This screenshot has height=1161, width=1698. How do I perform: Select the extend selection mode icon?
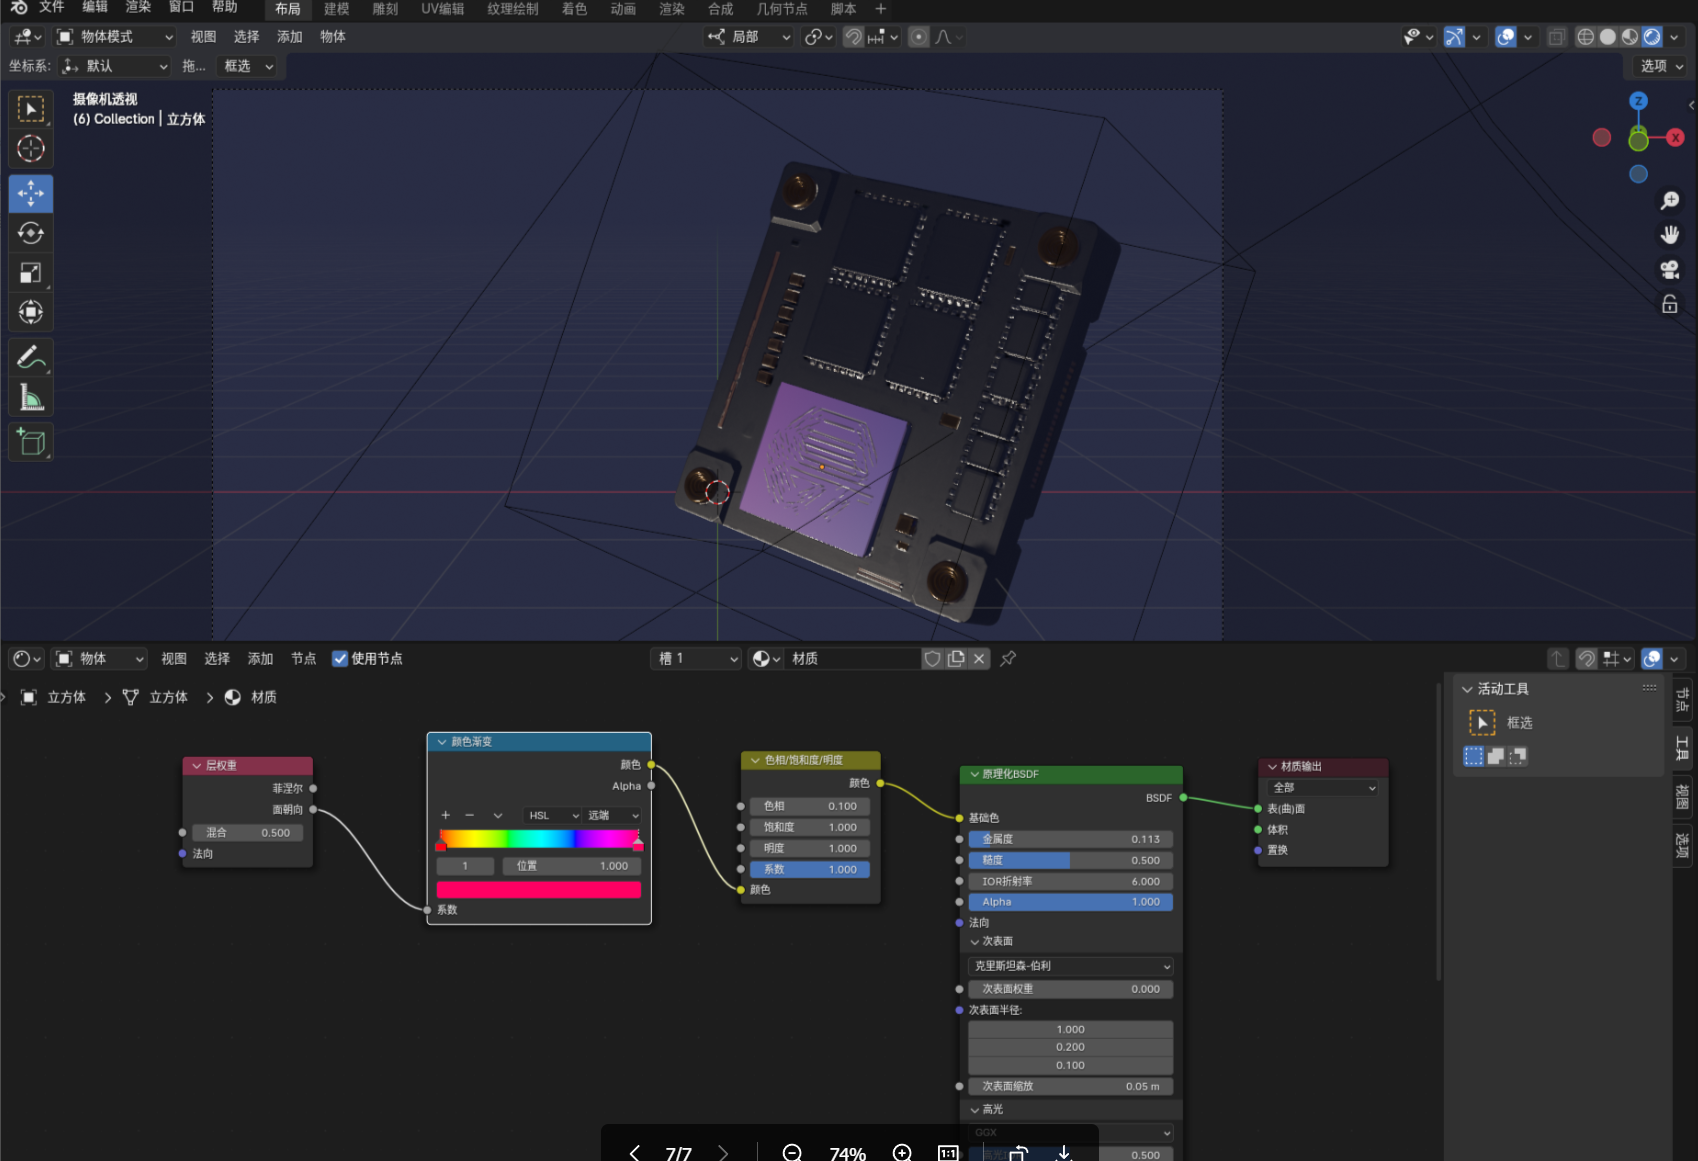tap(1496, 756)
